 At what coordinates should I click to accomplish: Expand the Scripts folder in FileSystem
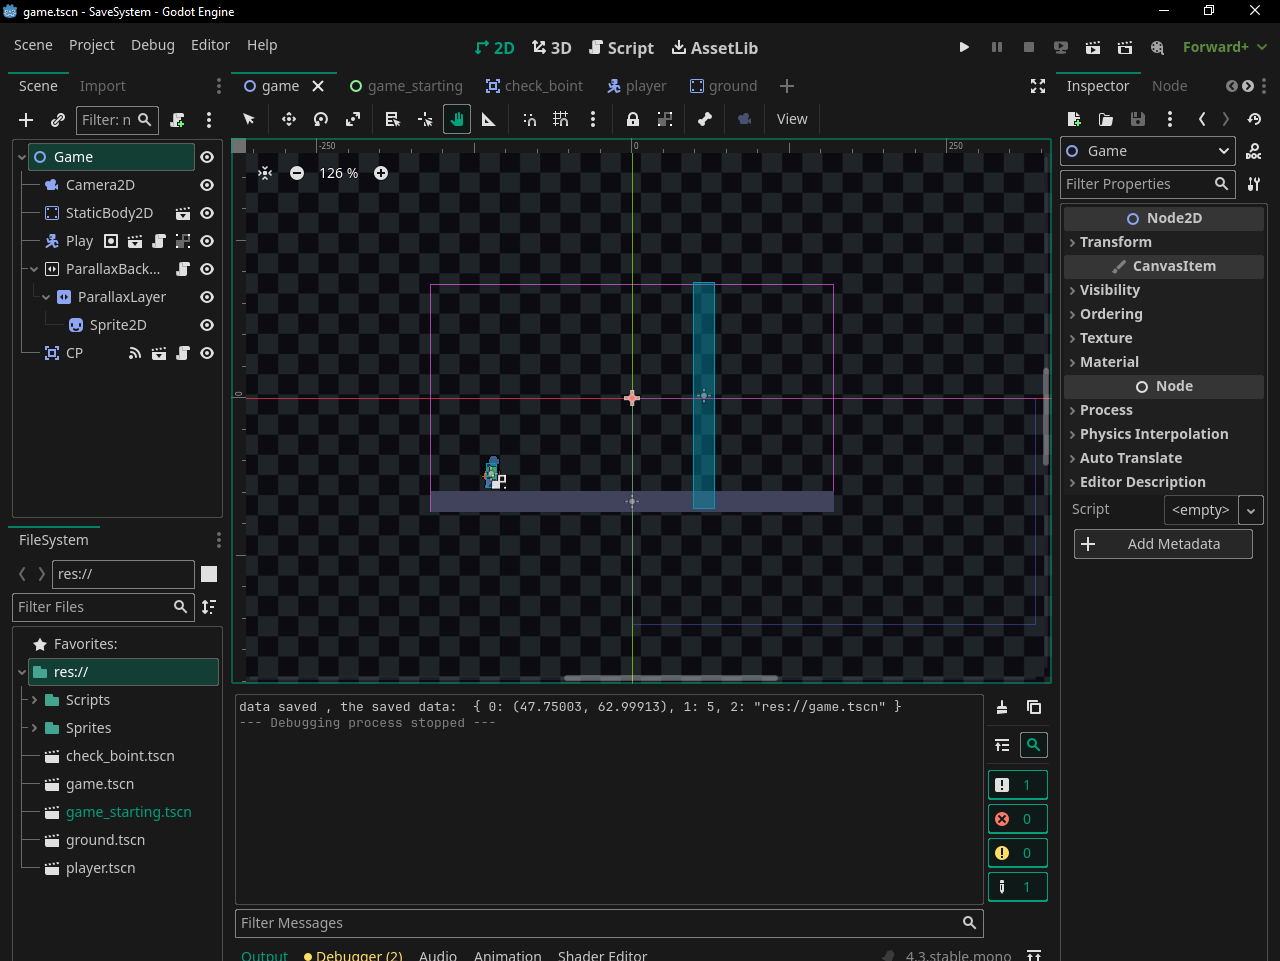pos(35,700)
